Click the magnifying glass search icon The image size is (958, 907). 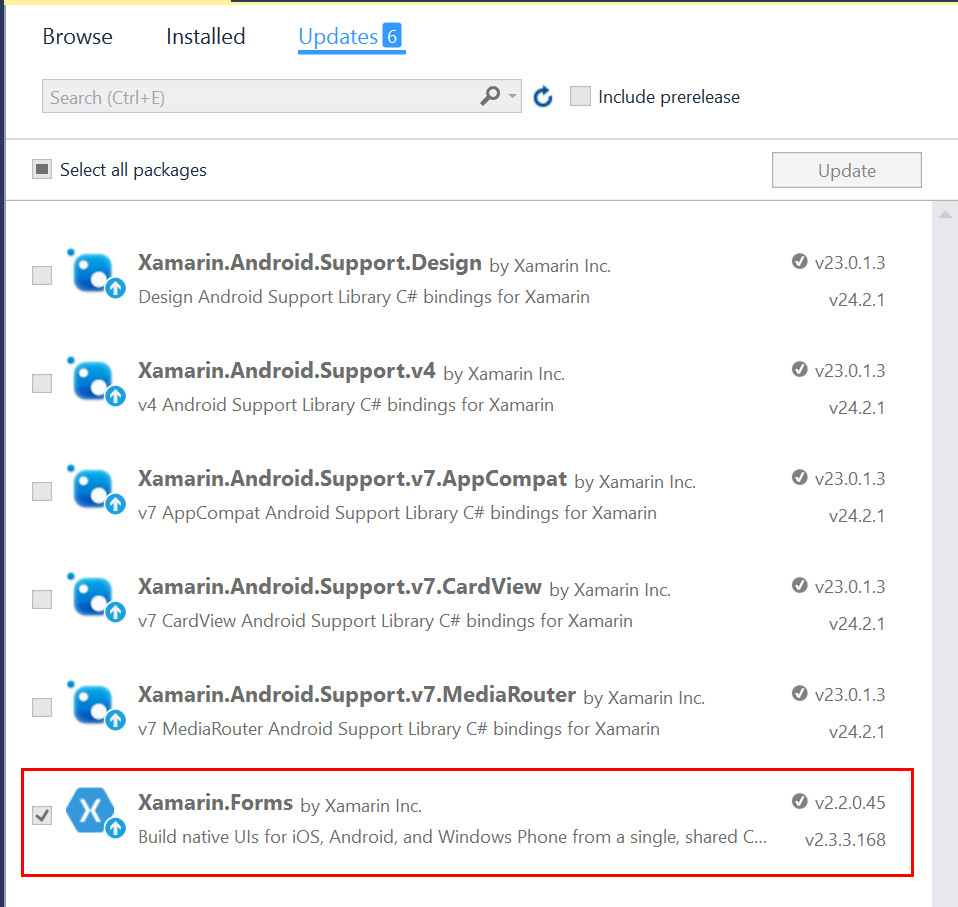point(490,96)
